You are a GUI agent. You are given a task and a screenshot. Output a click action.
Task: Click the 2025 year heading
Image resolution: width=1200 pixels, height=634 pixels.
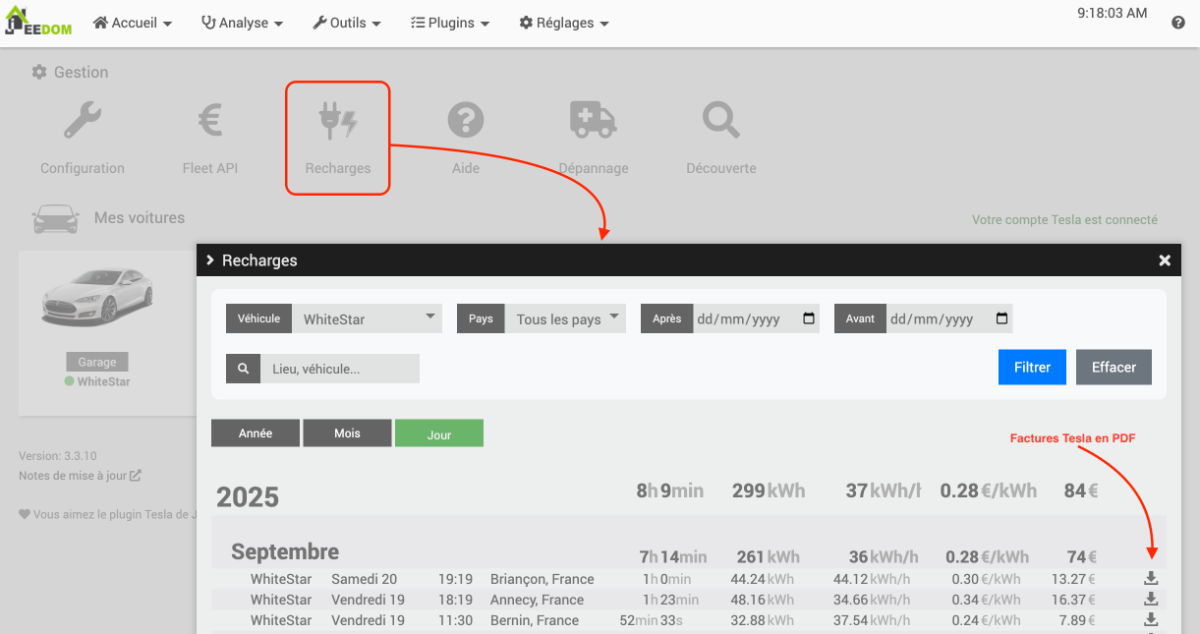pyautogui.click(x=248, y=497)
